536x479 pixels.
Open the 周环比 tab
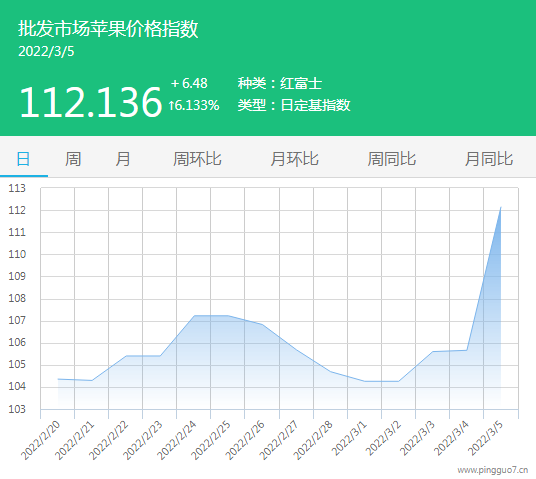(x=197, y=159)
